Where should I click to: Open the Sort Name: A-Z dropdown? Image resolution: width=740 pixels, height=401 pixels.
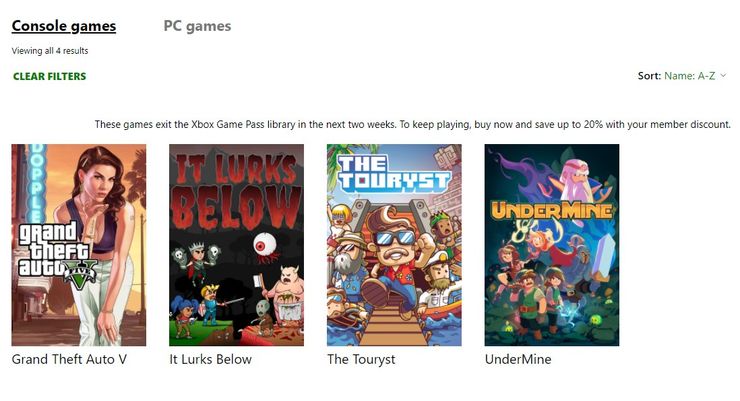click(681, 76)
